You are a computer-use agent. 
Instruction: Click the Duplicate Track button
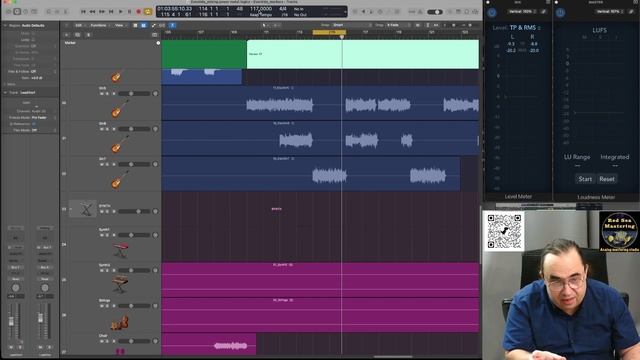(x=78, y=35)
